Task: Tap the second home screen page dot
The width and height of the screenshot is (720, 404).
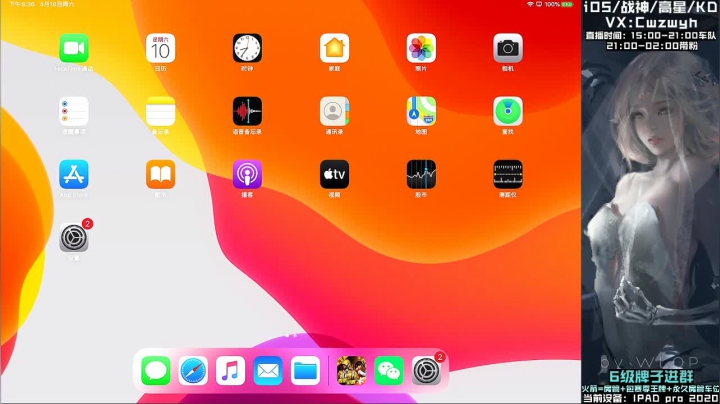Action: 295,336
